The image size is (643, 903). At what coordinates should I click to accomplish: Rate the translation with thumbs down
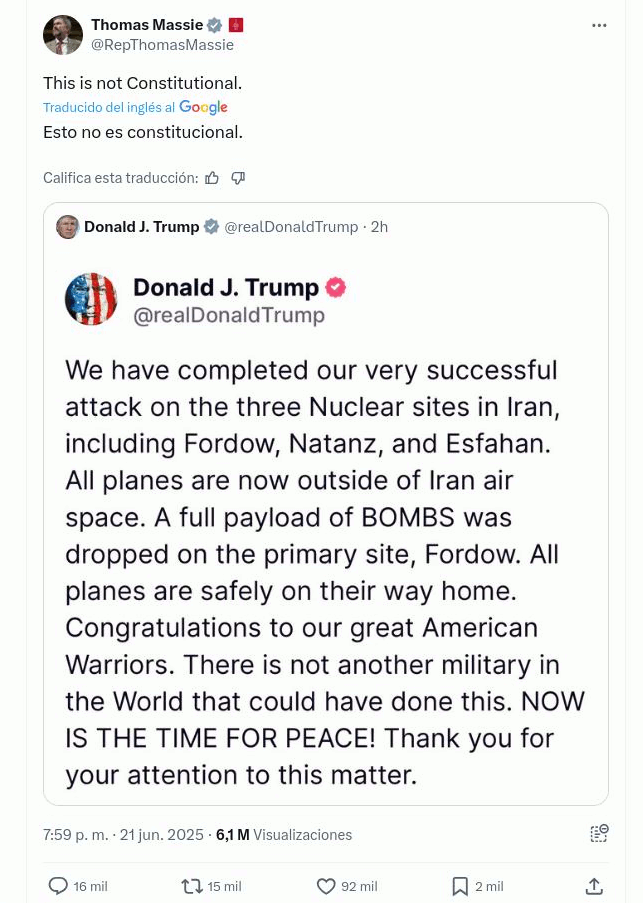tap(238, 178)
